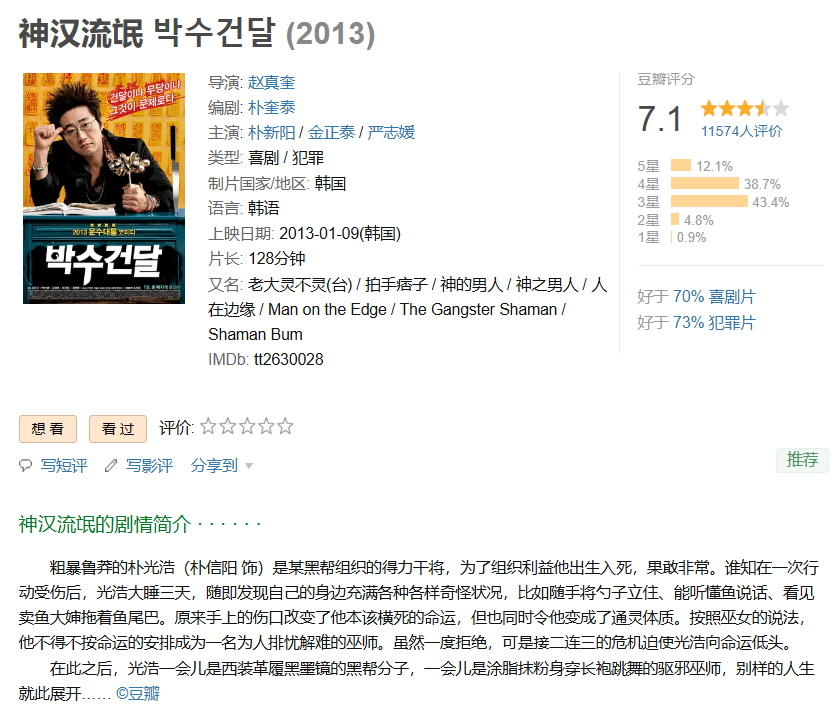
Task: Click the speech bubble icon beside 写短评
Action: pyautogui.click(x=25, y=465)
